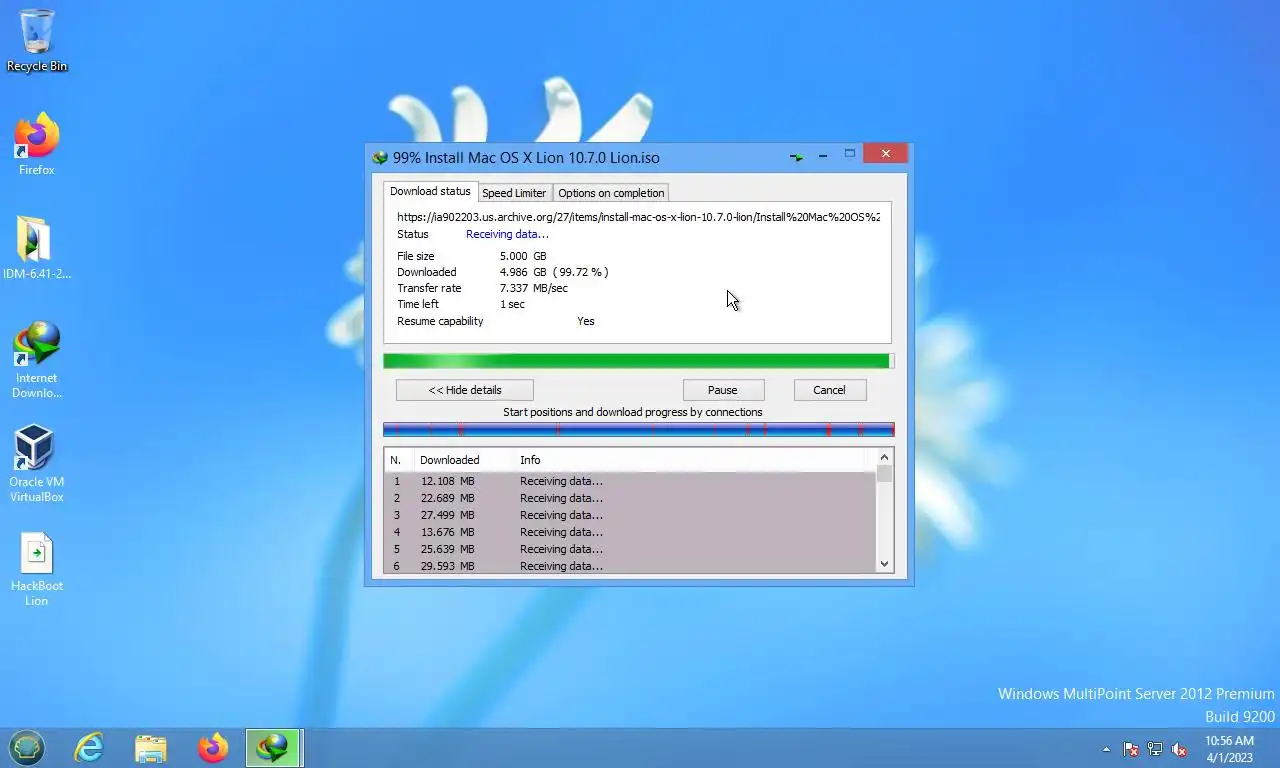
Task: Select IDM download taskbar button
Action: (274, 747)
